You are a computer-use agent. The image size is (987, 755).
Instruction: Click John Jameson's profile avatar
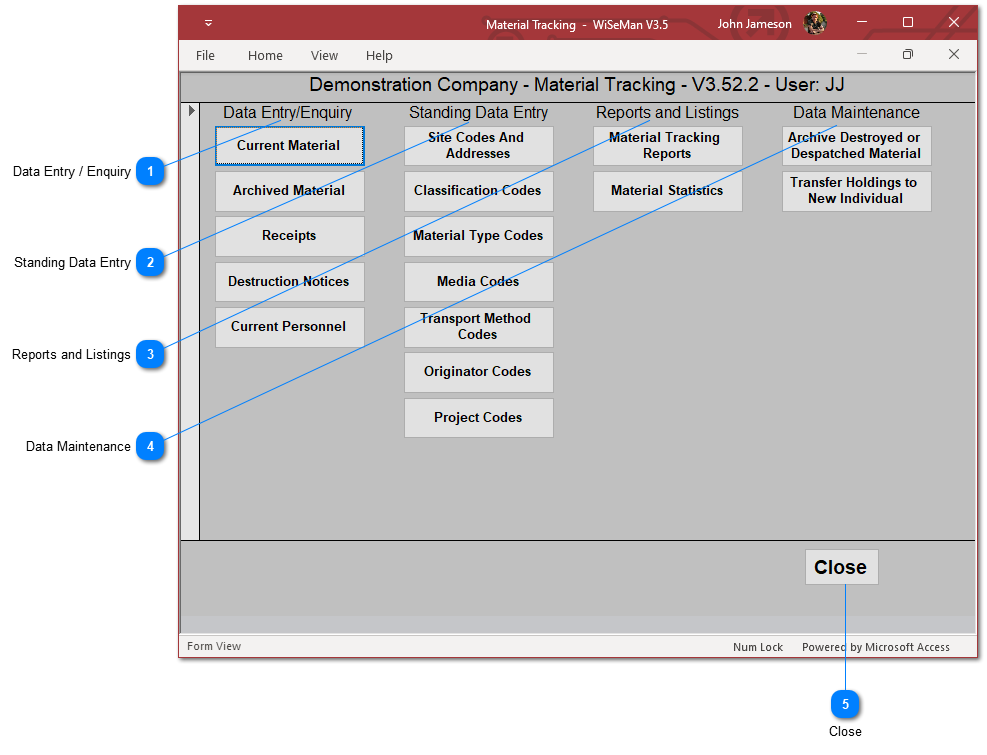(x=815, y=23)
